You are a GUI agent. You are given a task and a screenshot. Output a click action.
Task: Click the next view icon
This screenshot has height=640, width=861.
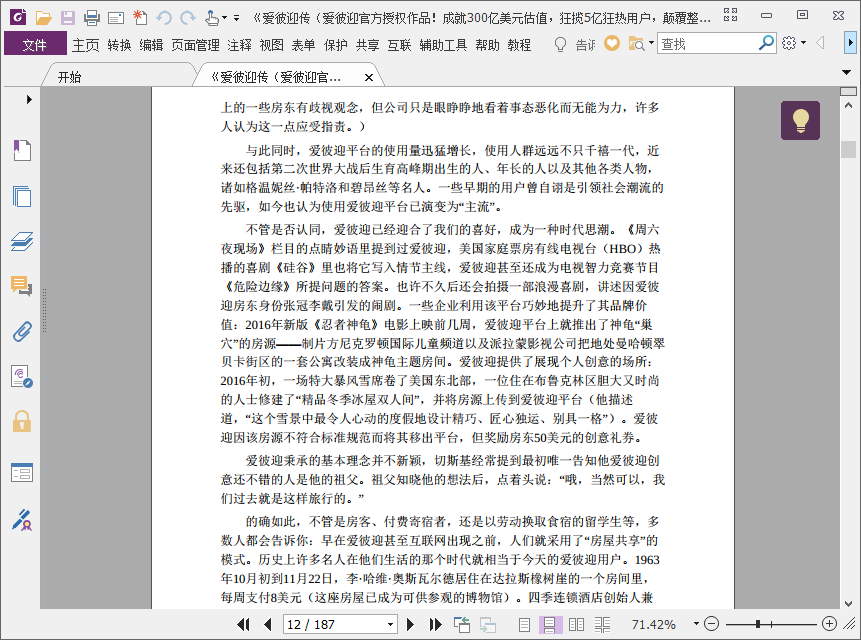pos(487,624)
